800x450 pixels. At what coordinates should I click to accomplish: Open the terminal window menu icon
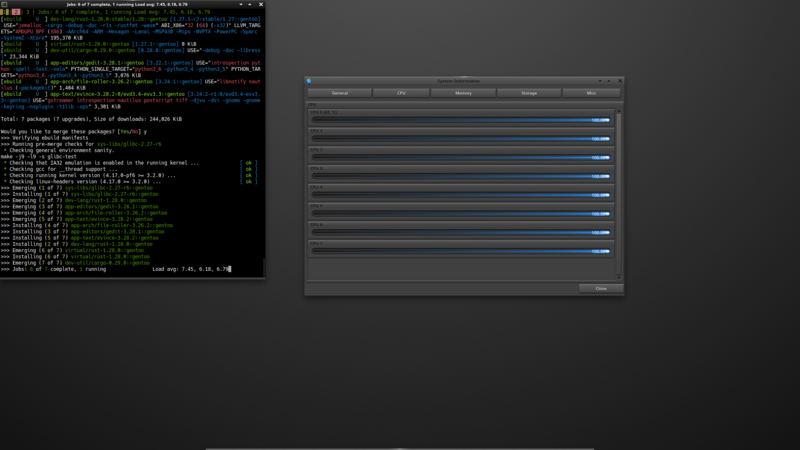tap(4, 4)
